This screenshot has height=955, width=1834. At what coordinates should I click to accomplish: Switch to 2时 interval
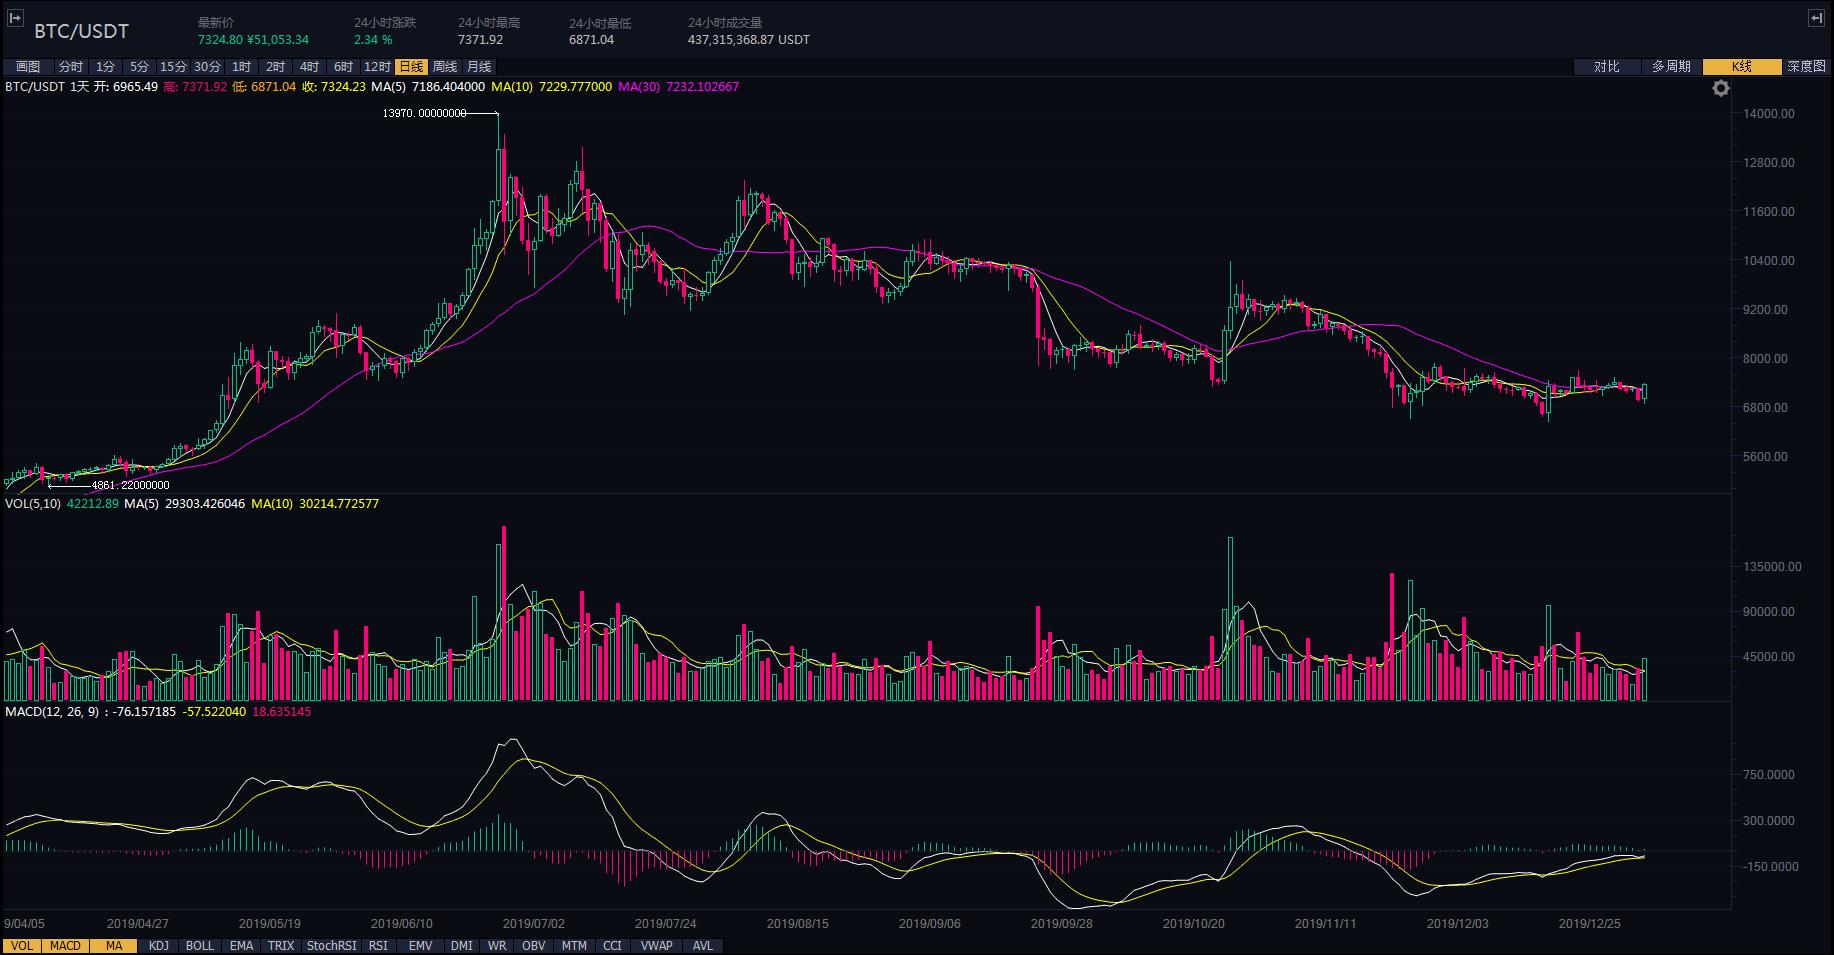pyautogui.click(x=275, y=67)
